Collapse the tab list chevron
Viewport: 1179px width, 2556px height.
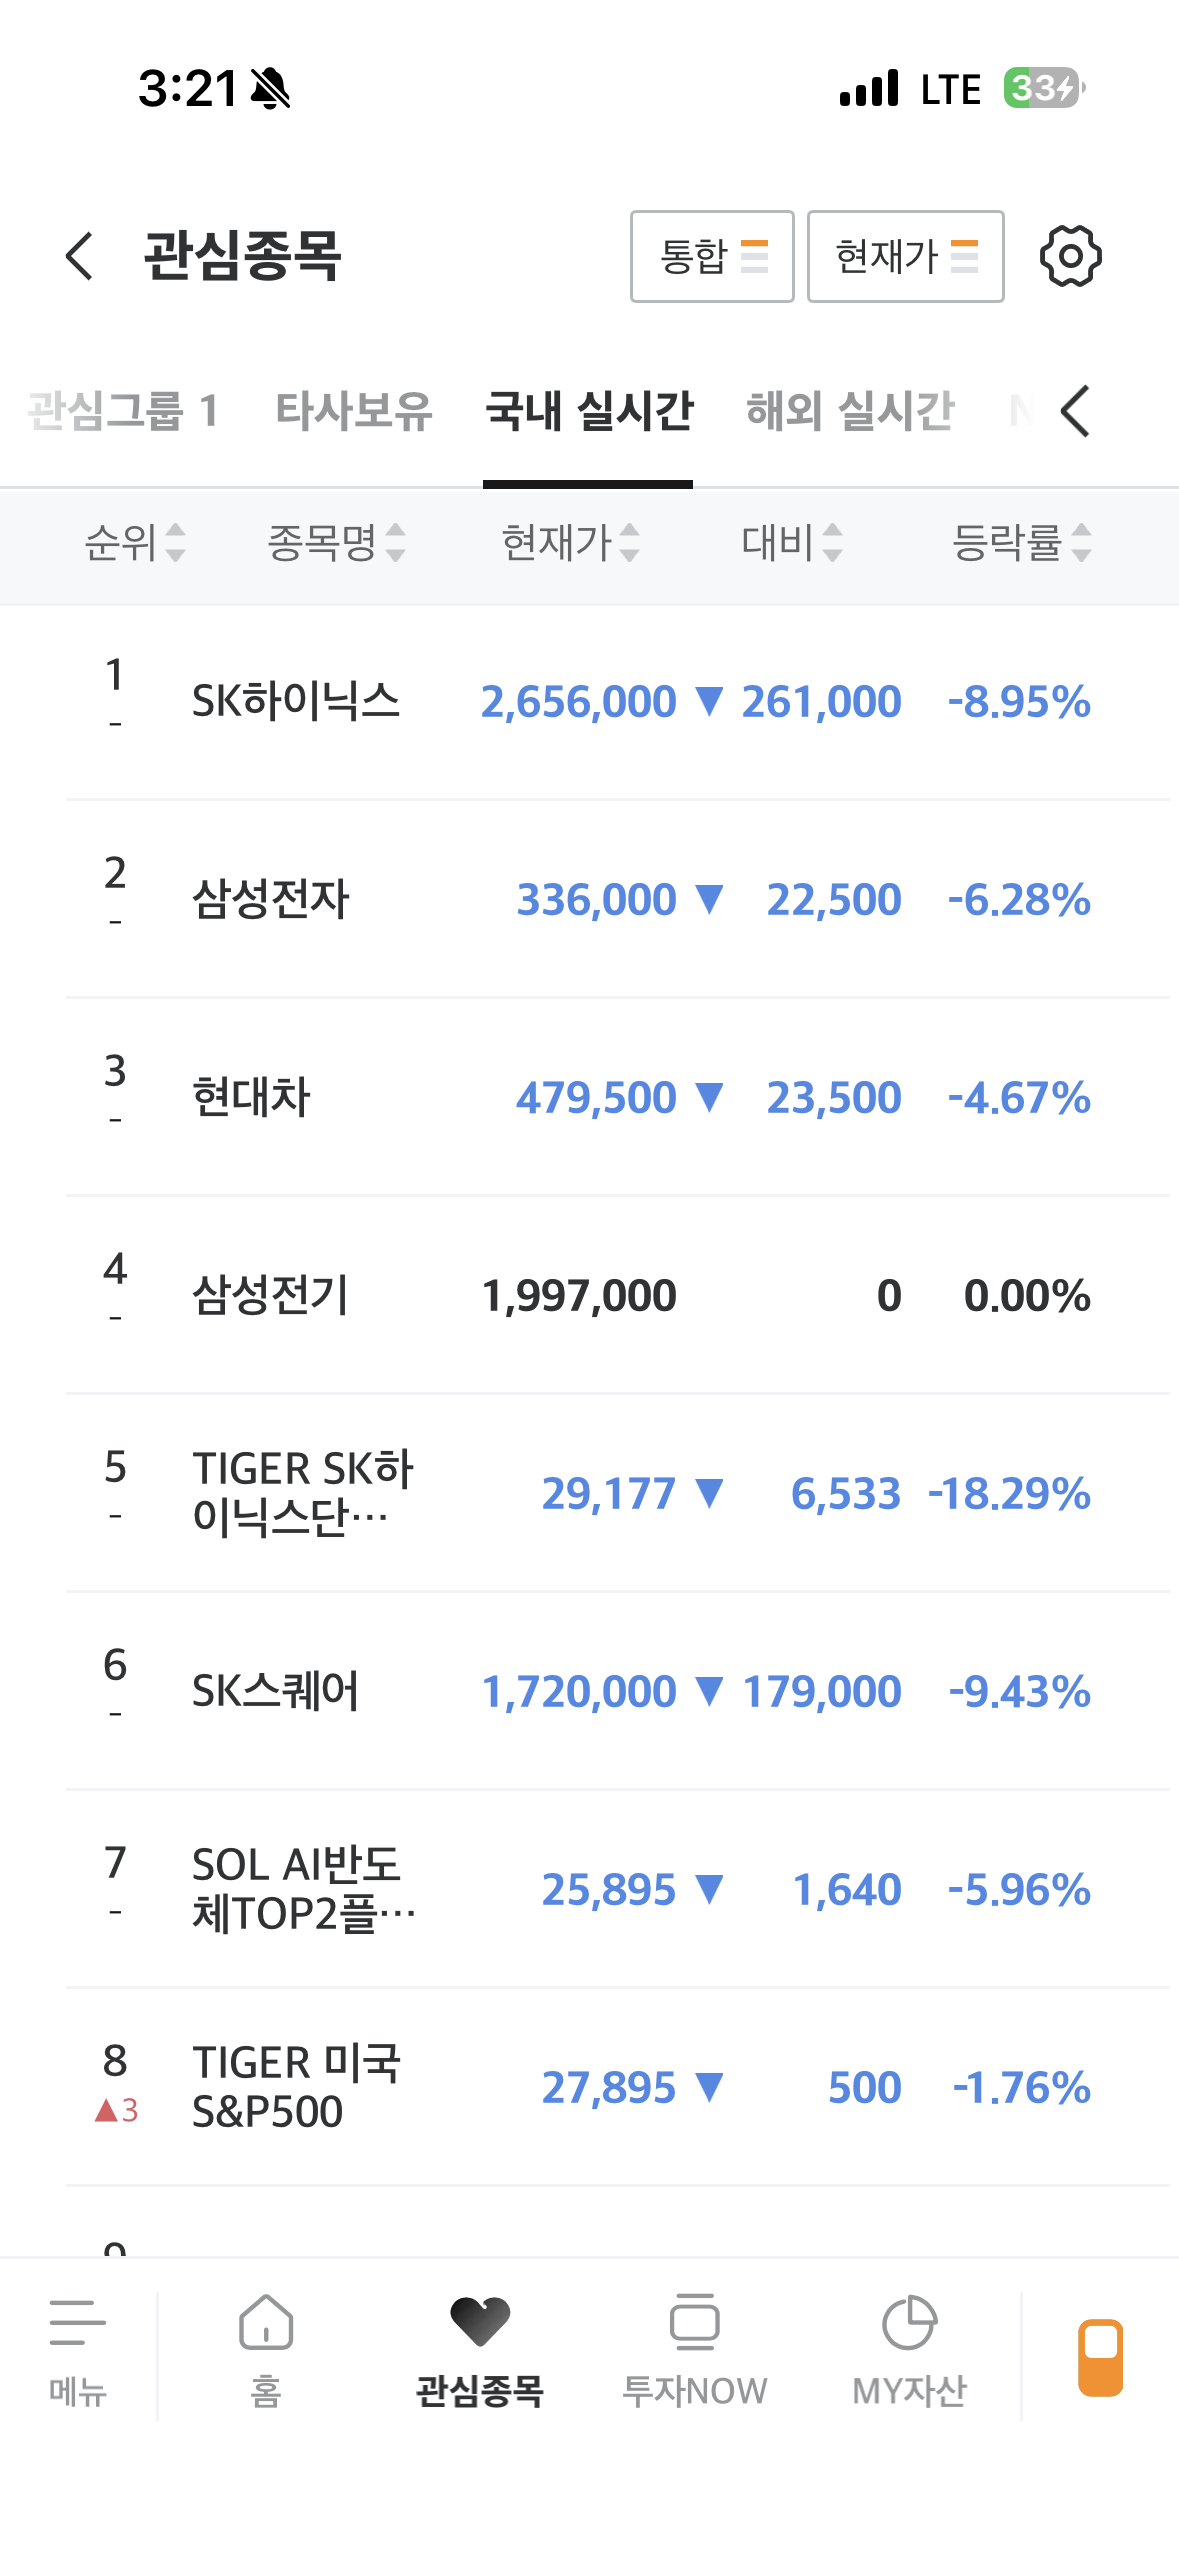1075,411
